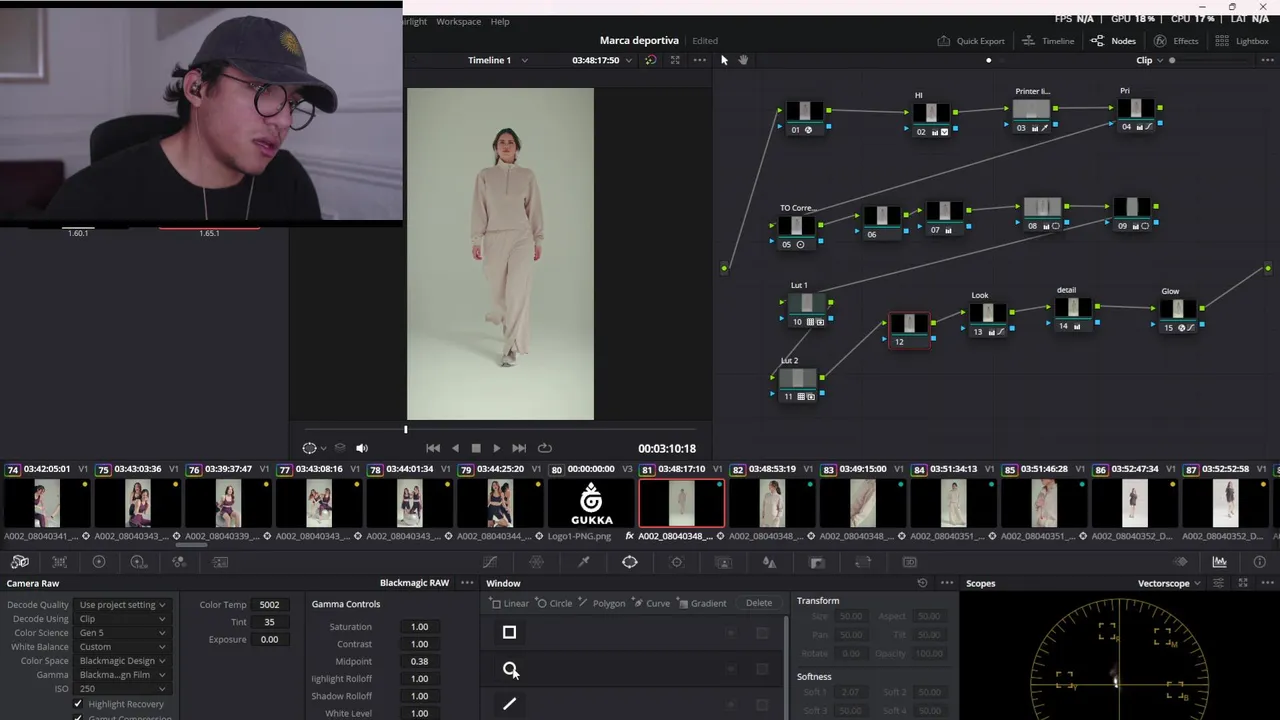Expand the scopes to a floating window
1280x720 pixels.
(x=1244, y=583)
